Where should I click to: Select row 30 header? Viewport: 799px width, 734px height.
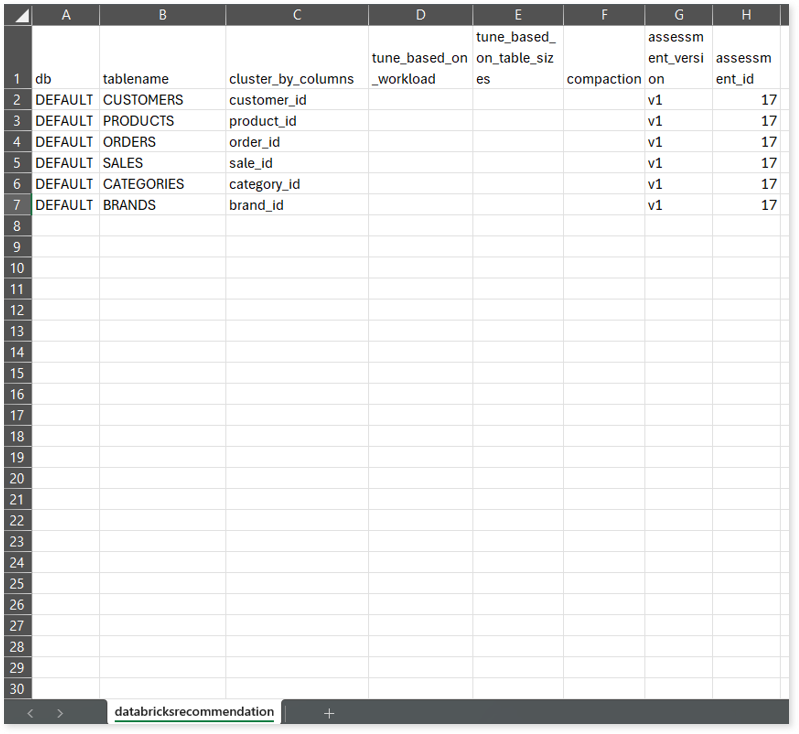click(x=18, y=689)
